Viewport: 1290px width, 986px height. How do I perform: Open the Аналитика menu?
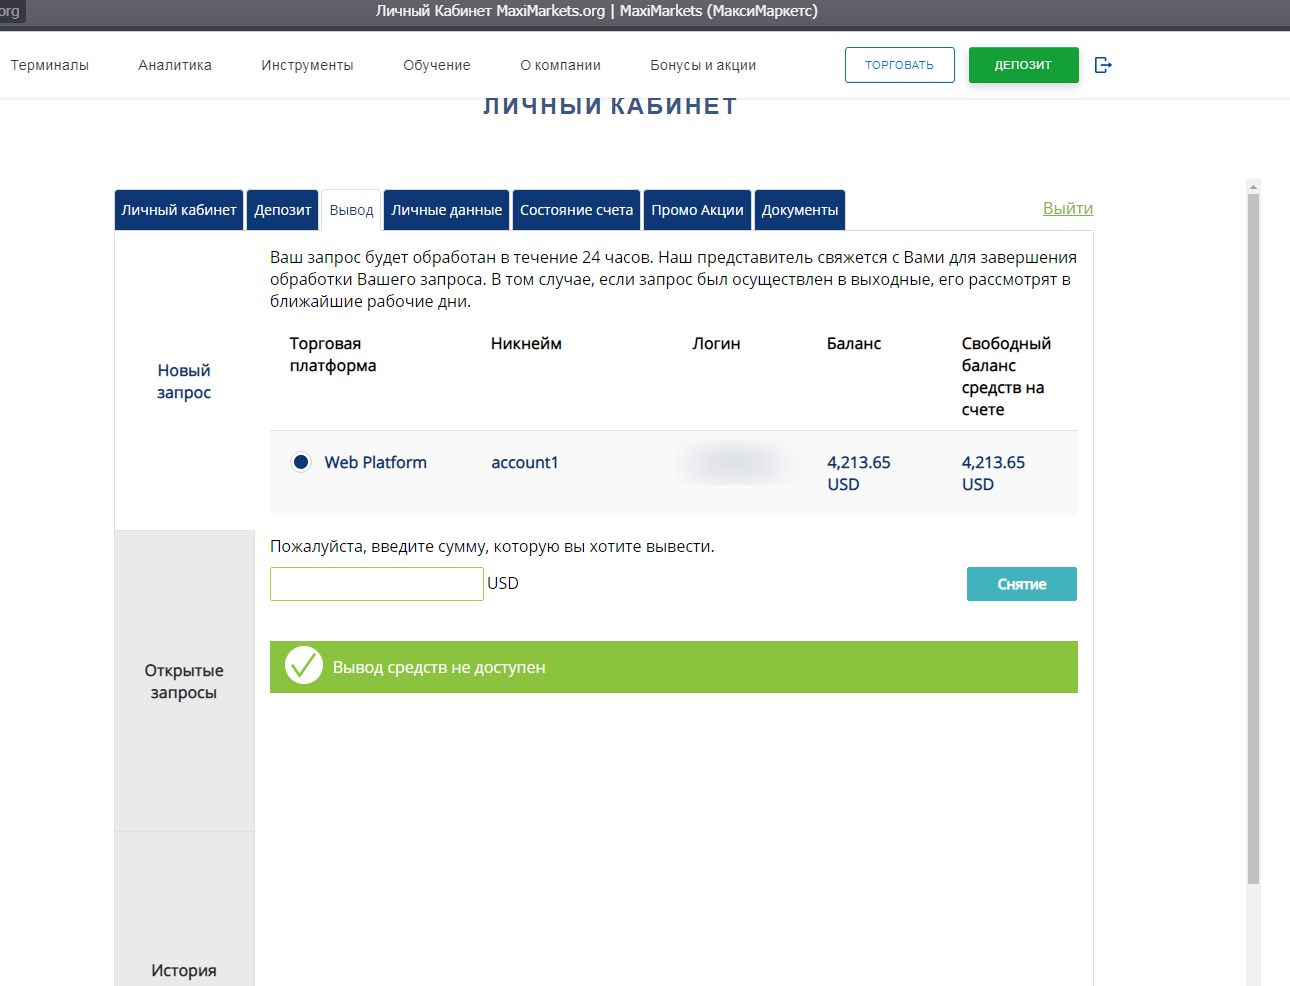[x=175, y=65]
